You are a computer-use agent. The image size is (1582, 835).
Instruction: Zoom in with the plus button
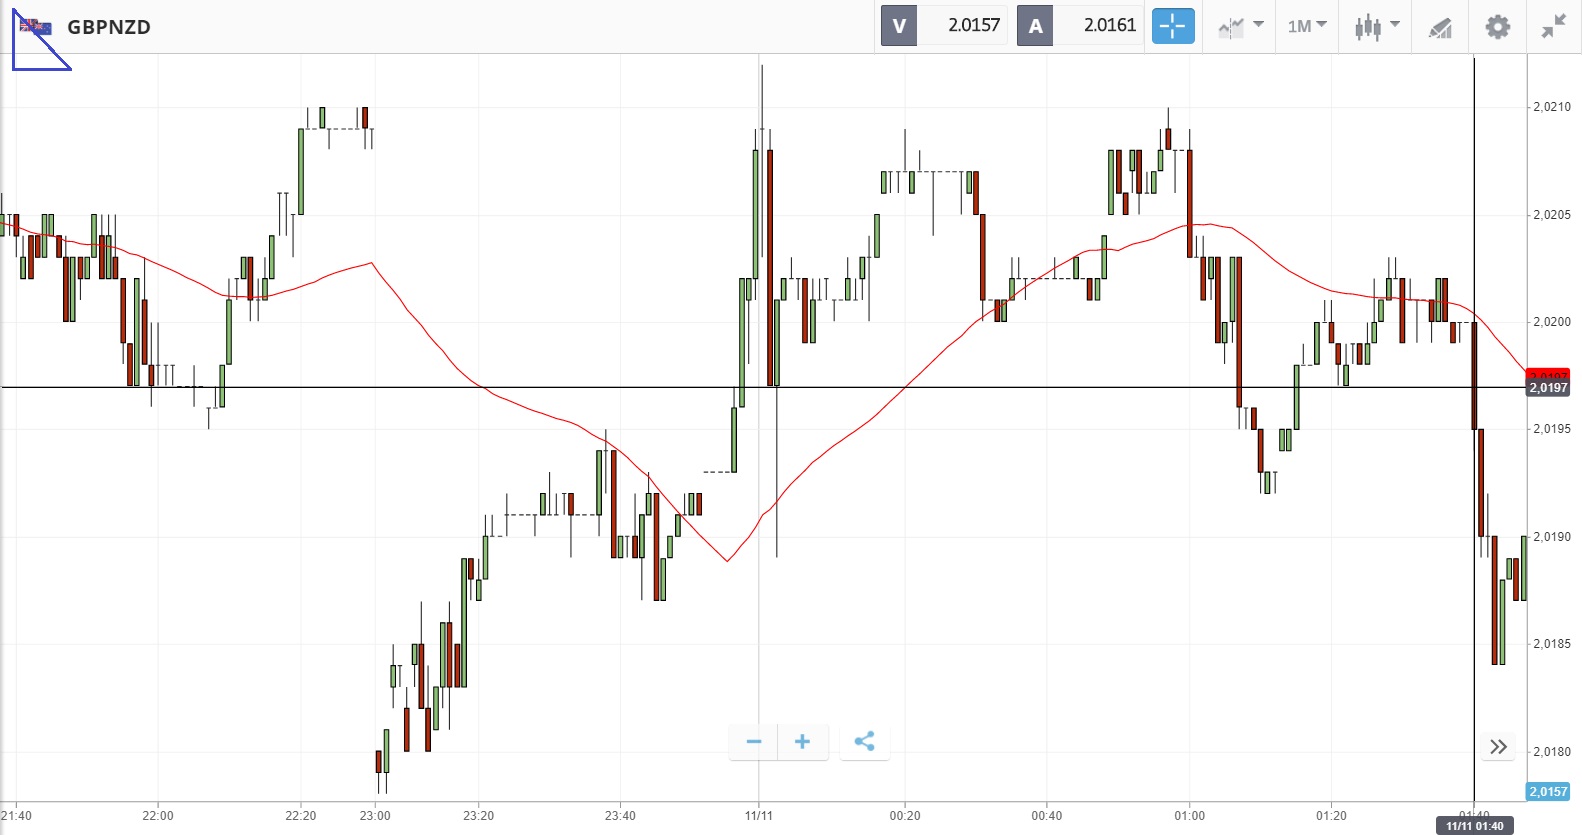coord(802,741)
